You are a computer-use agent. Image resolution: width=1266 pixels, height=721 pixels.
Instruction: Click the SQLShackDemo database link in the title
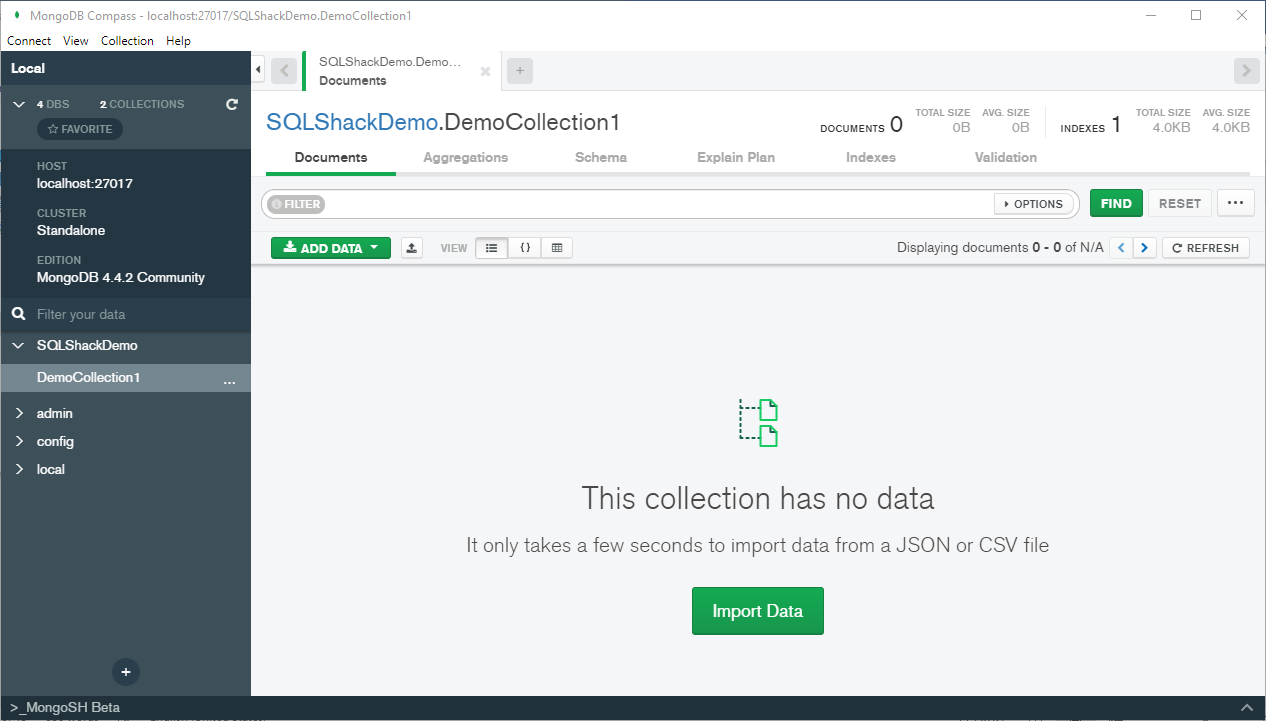coord(352,122)
